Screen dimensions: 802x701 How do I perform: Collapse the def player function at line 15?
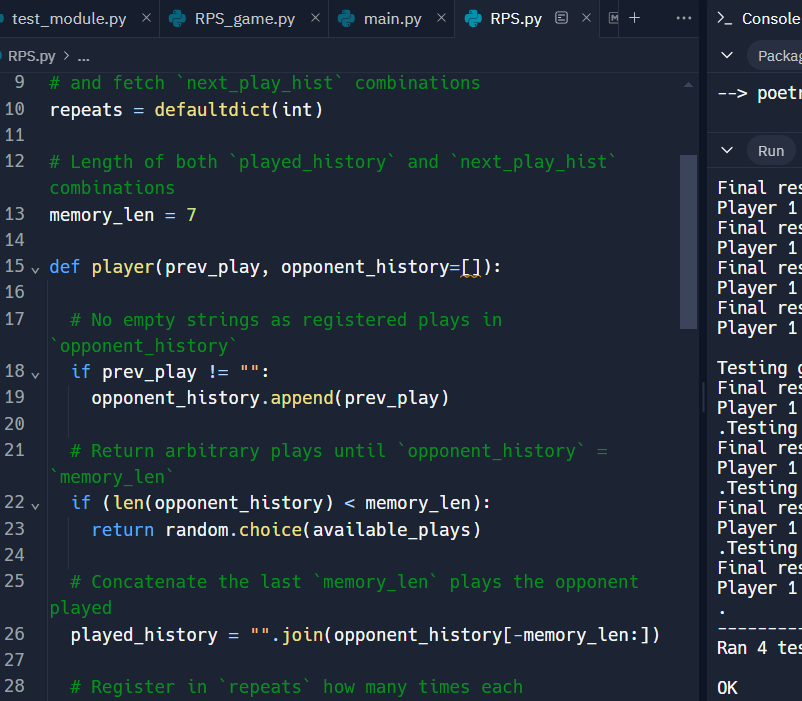coord(35,269)
